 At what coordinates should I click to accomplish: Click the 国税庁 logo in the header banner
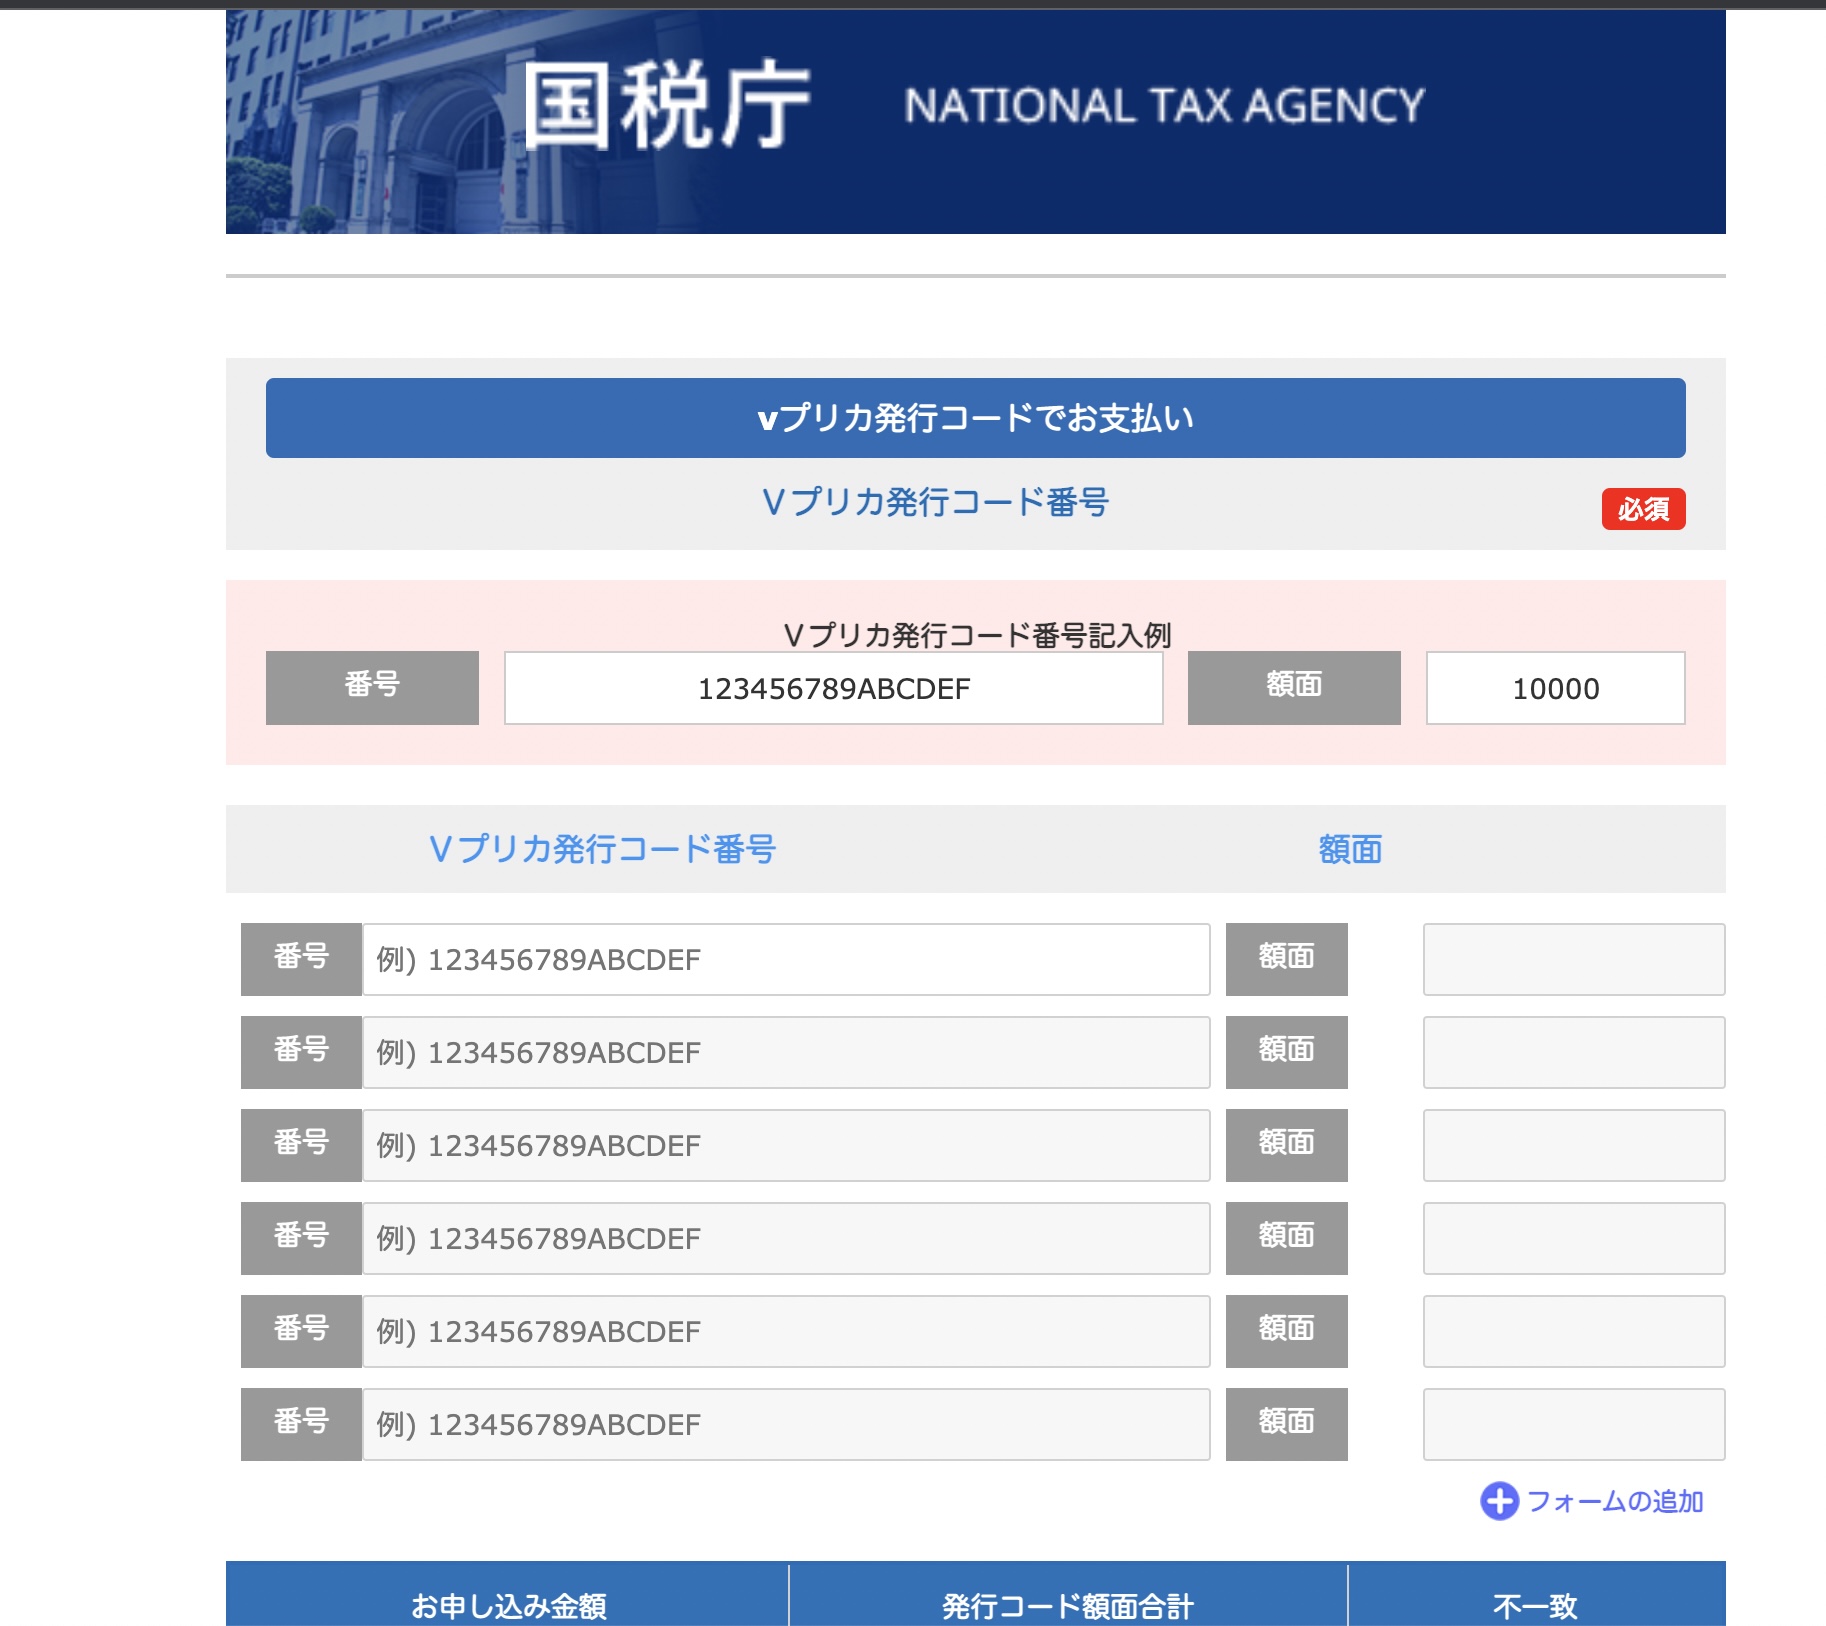pyautogui.click(x=666, y=105)
